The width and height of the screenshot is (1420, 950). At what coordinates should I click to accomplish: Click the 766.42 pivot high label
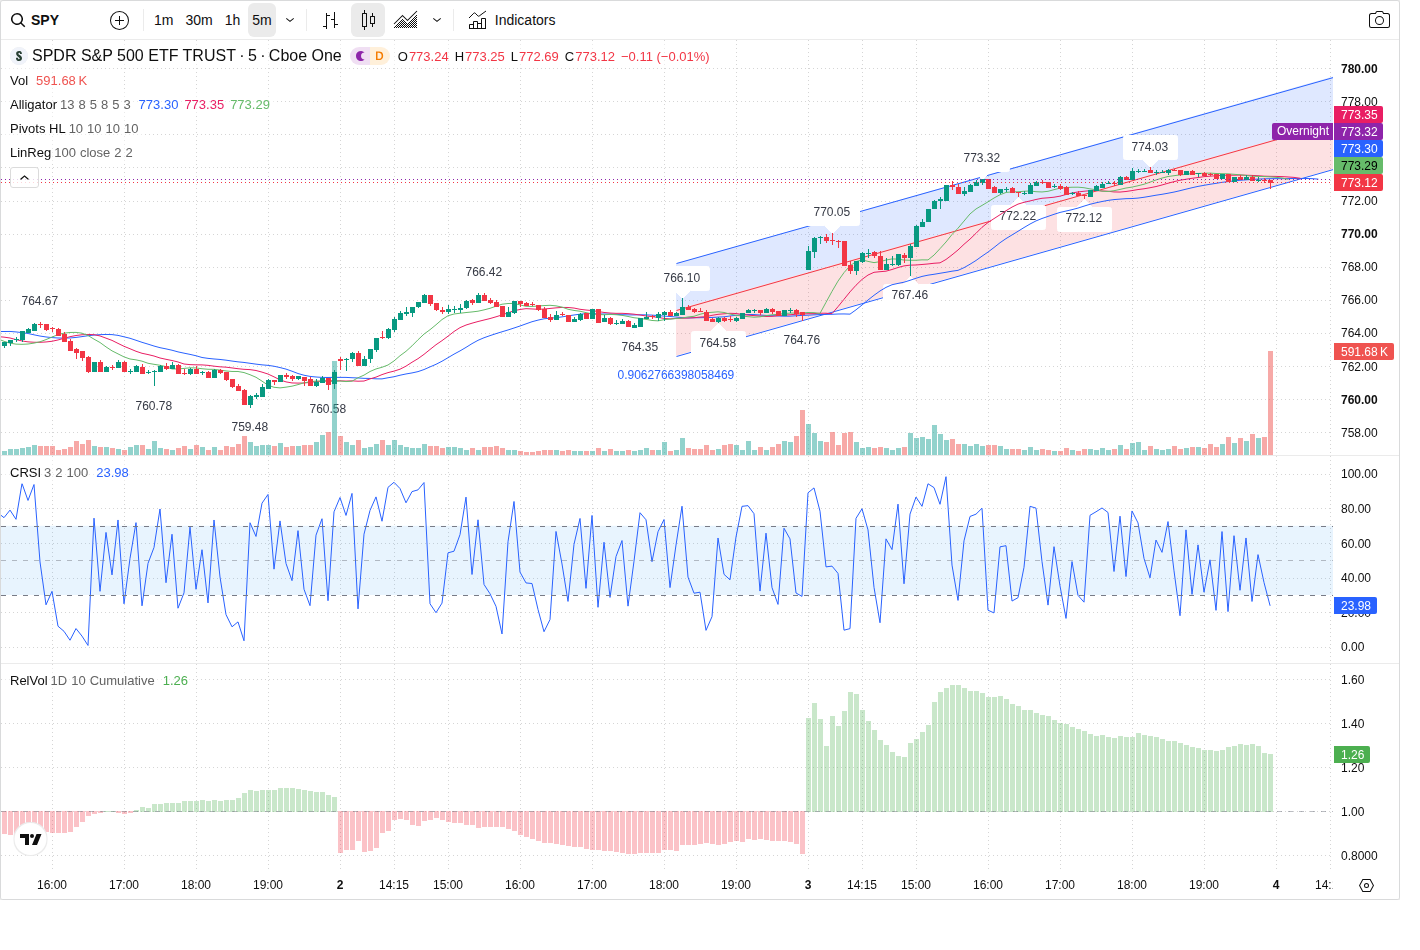(483, 272)
